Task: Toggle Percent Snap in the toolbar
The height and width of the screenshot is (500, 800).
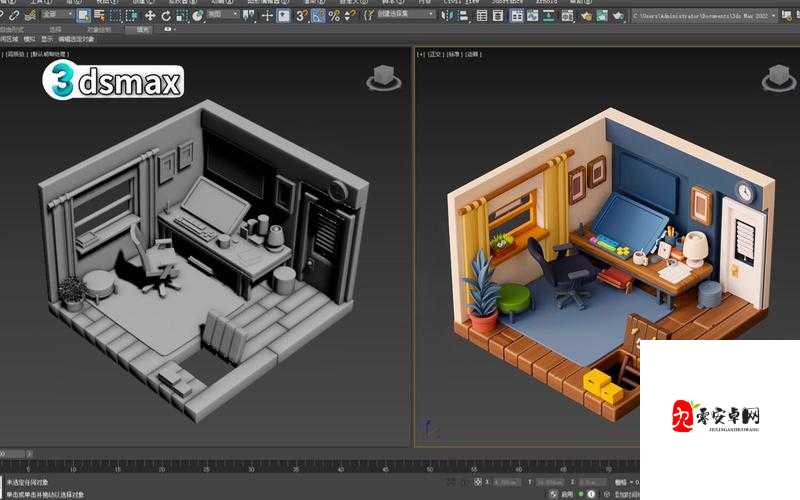Action: pyautogui.click(x=334, y=16)
